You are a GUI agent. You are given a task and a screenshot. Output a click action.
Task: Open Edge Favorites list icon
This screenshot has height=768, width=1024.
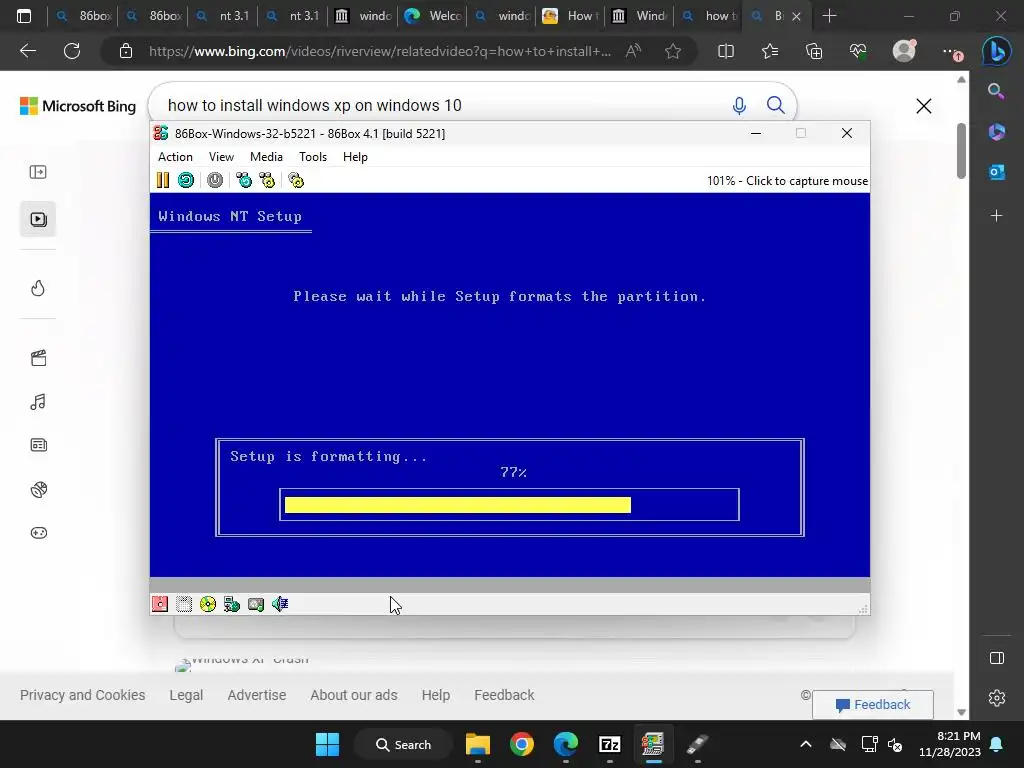coord(770,51)
